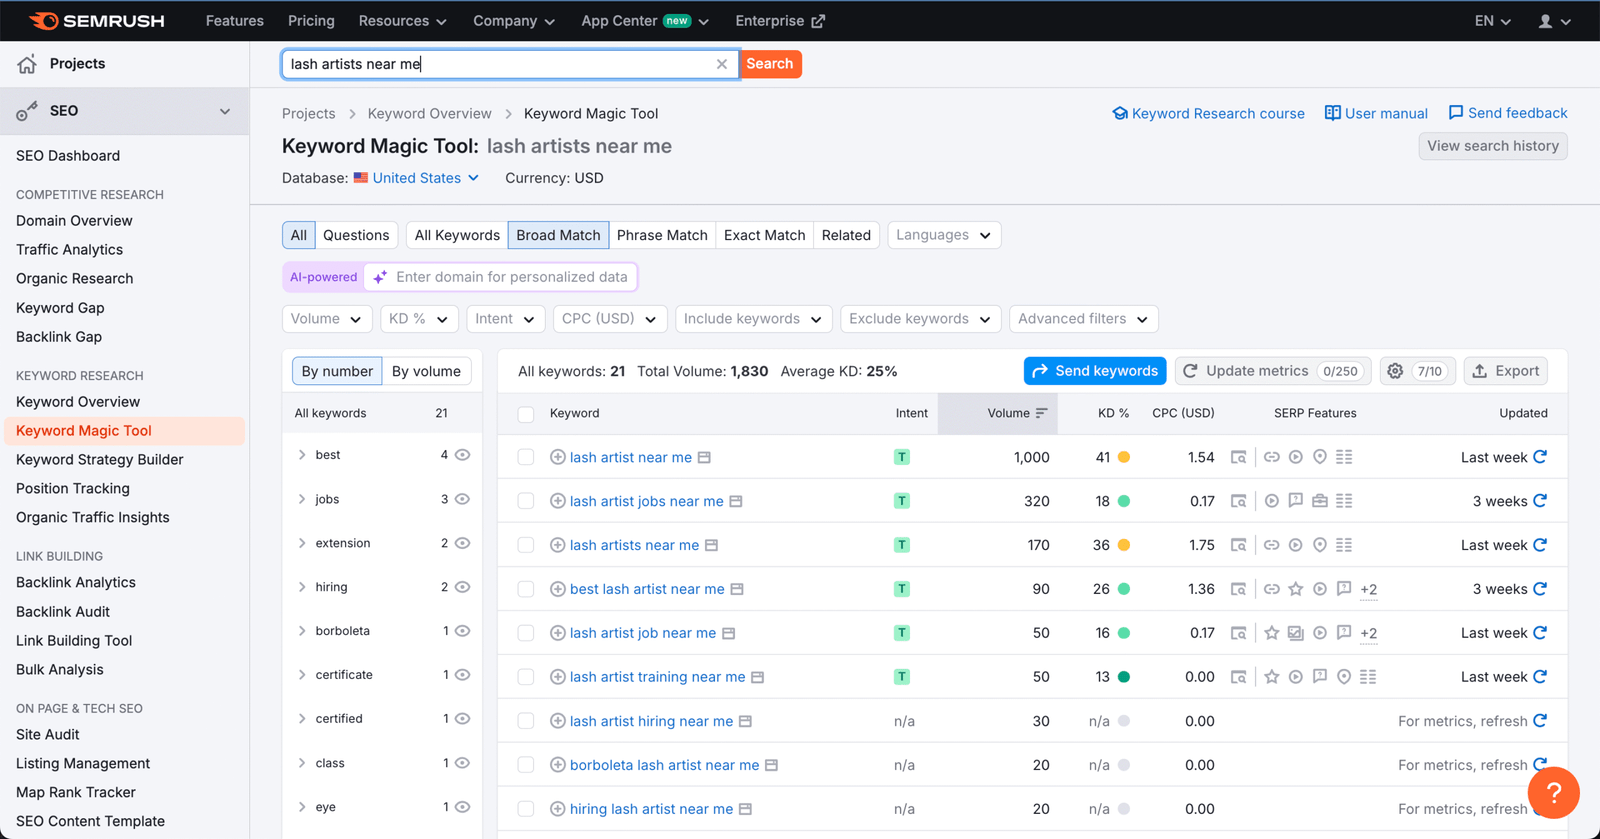View SERP snapshot icon in 'lash artist job near me' row
The height and width of the screenshot is (839, 1600).
pyautogui.click(x=1239, y=633)
